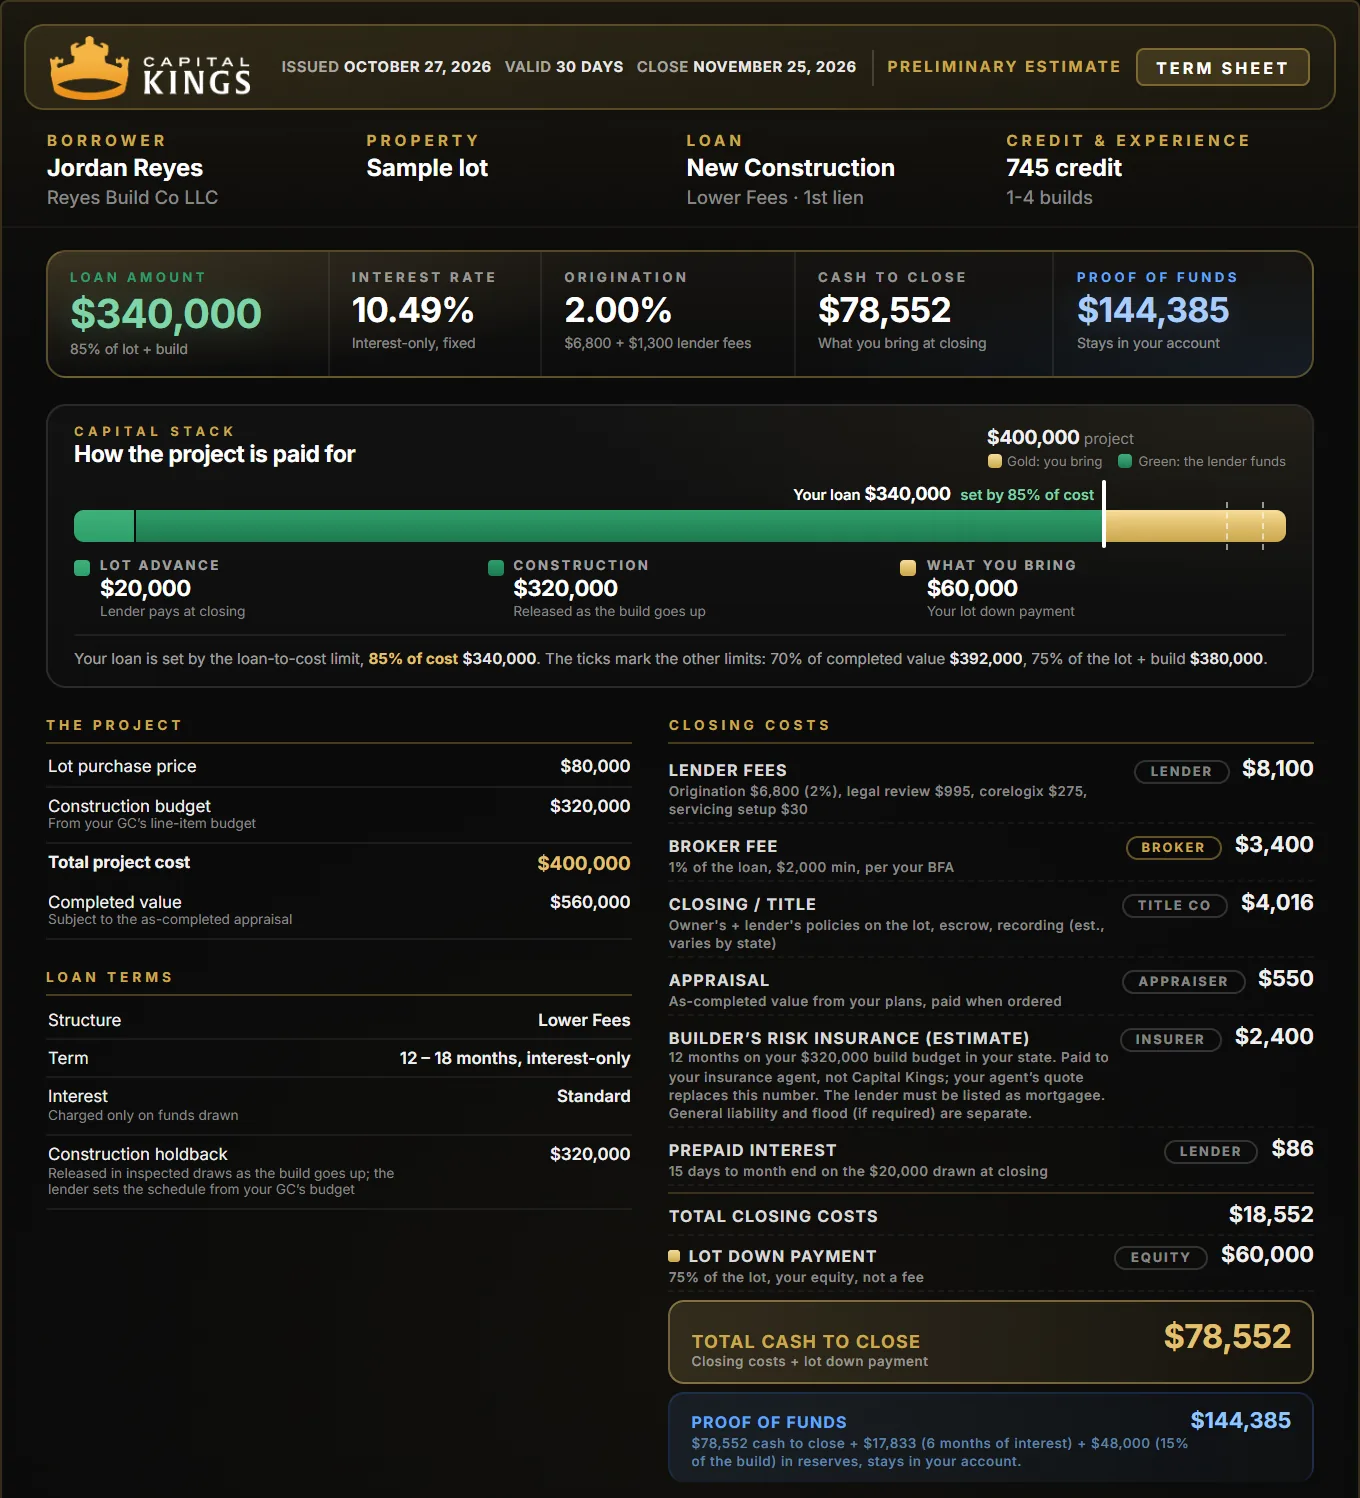Click the EQUITY badge
Image resolution: width=1360 pixels, height=1498 pixels.
1160,1257
